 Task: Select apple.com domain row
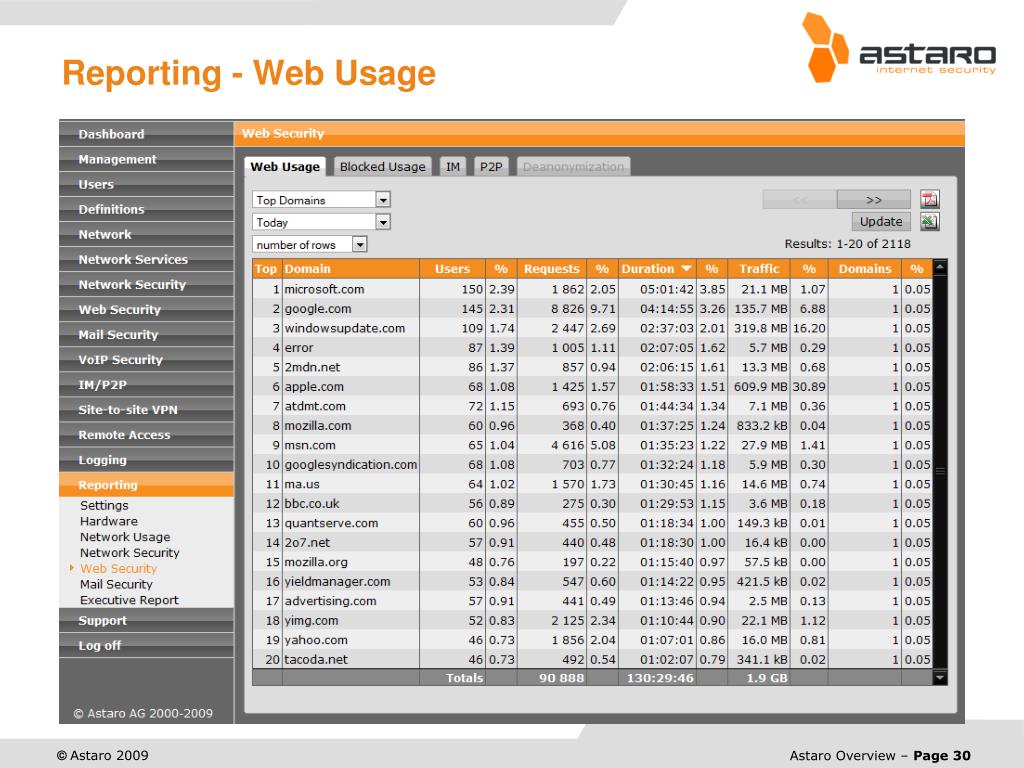point(592,387)
